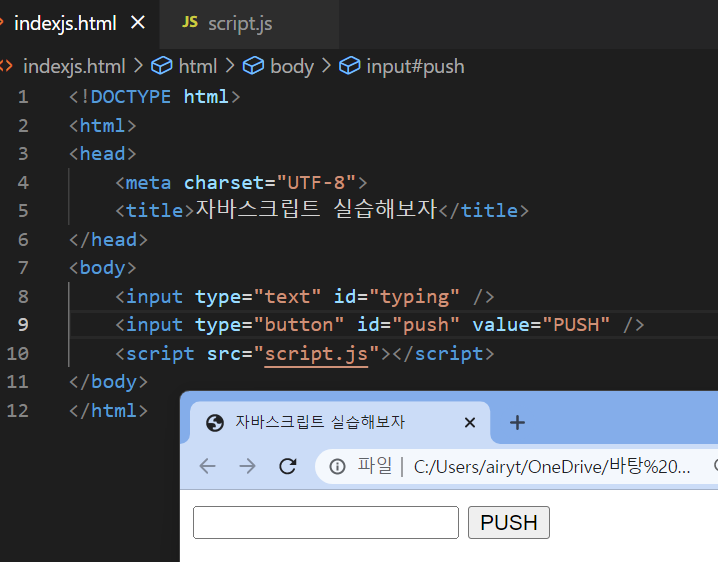Follow the script.js link in line 10
The height and width of the screenshot is (562, 718).
[316, 354]
